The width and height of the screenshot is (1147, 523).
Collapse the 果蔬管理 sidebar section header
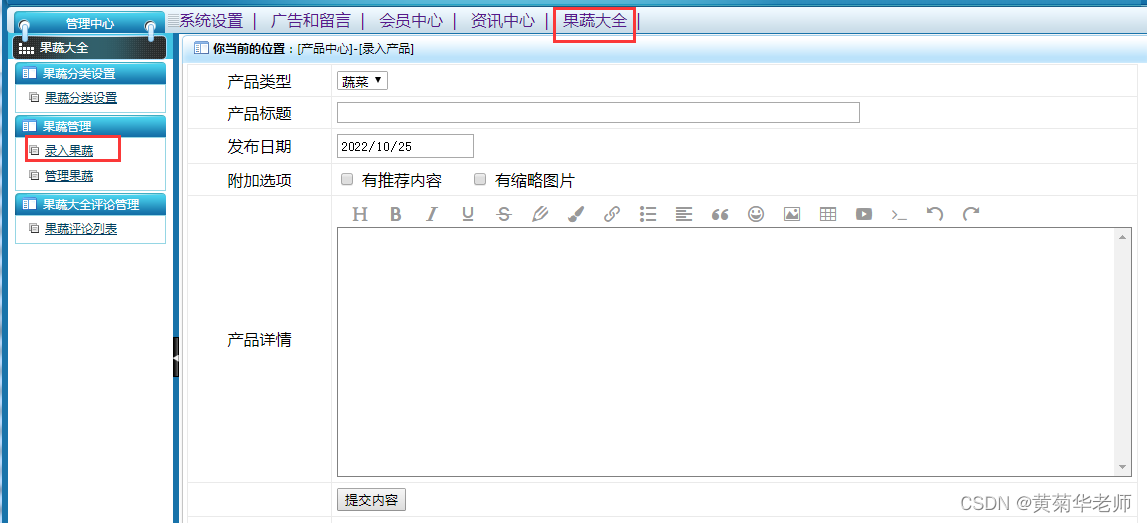click(x=91, y=127)
